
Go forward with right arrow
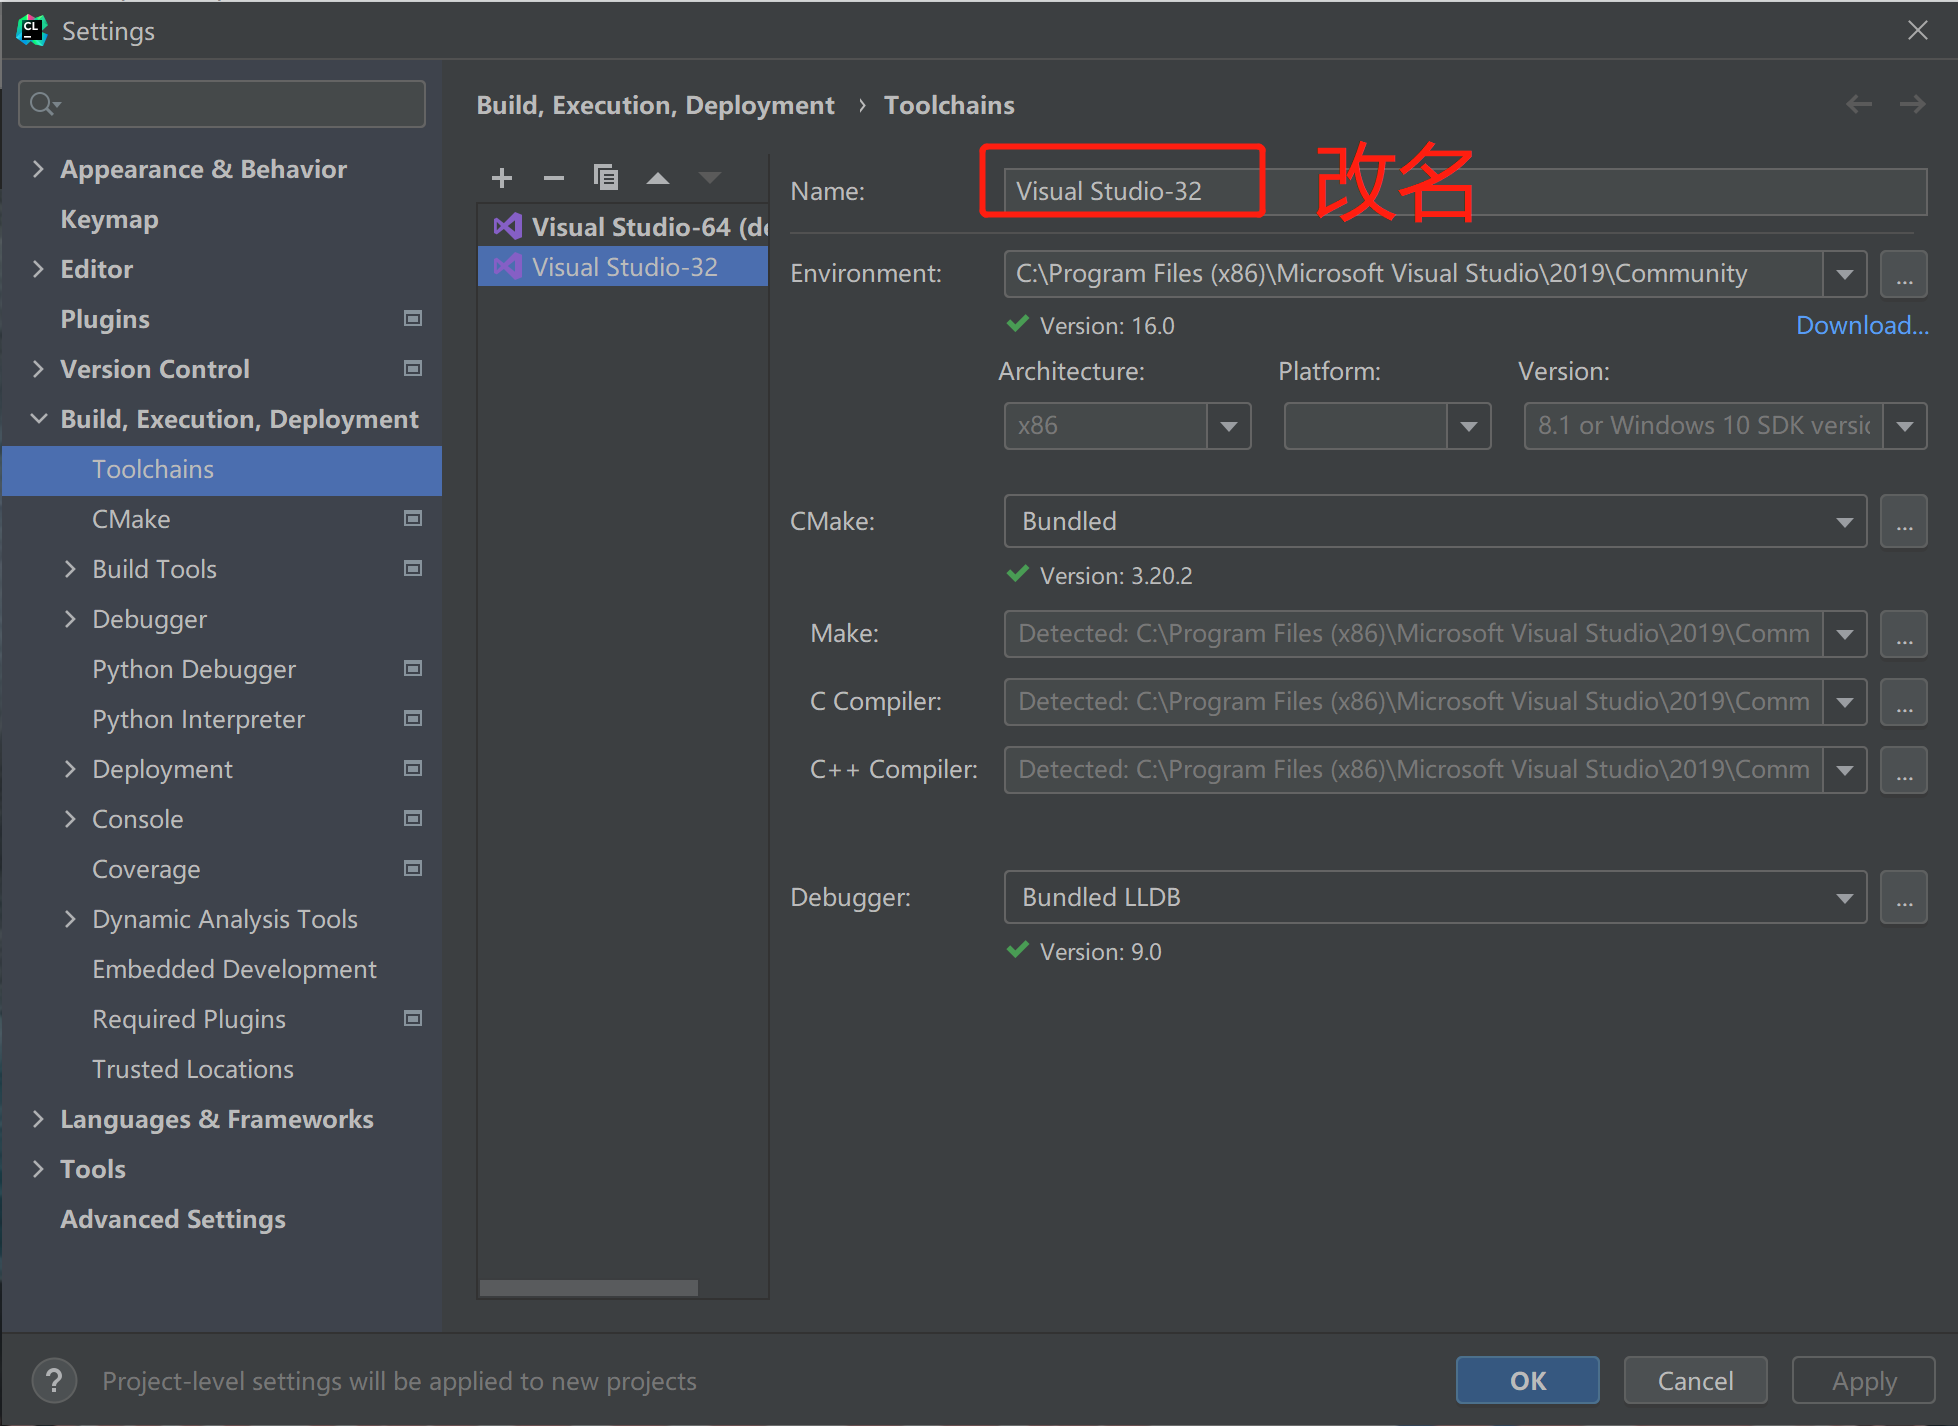point(1912,104)
